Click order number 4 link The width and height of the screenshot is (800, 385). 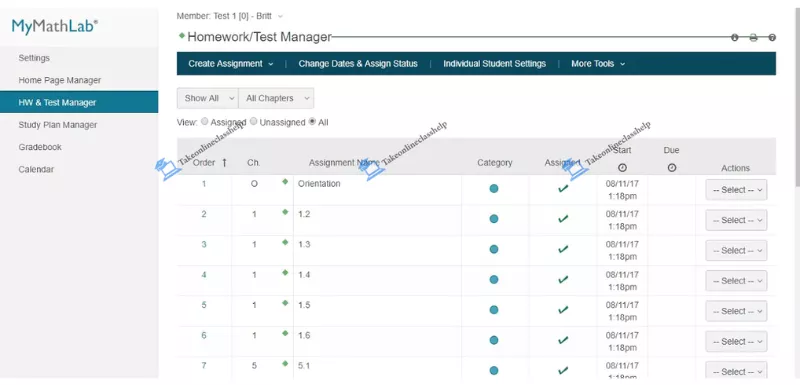[204, 275]
